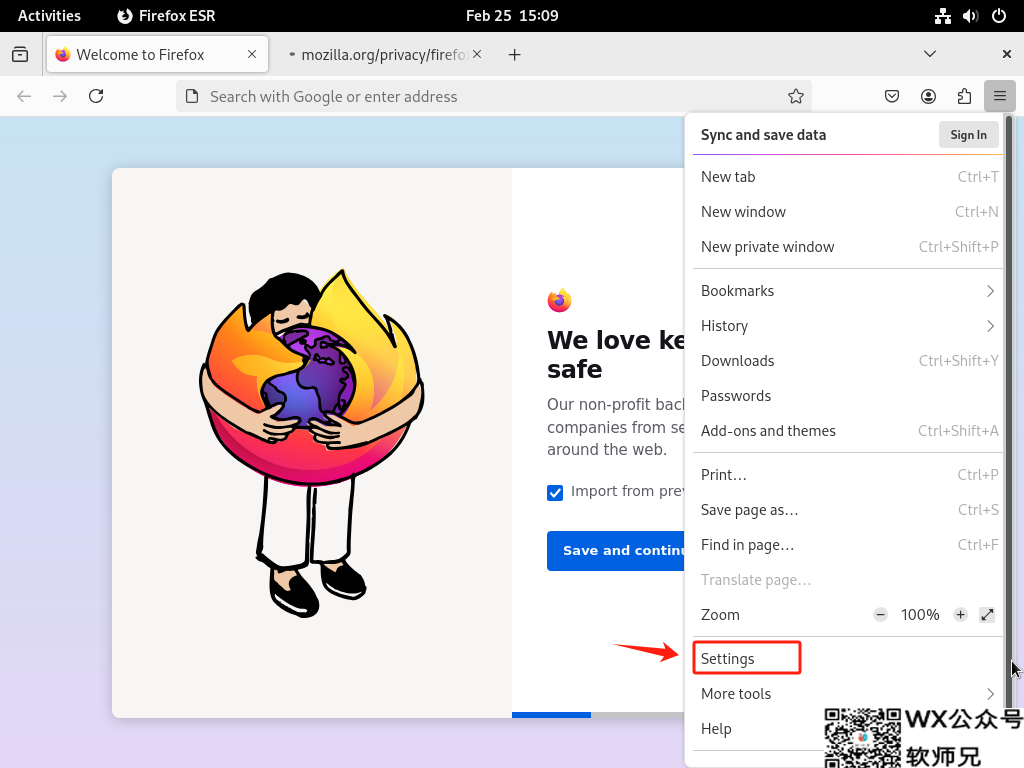Click the page icon in address bar

pyautogui.click(x=192, y=97)
